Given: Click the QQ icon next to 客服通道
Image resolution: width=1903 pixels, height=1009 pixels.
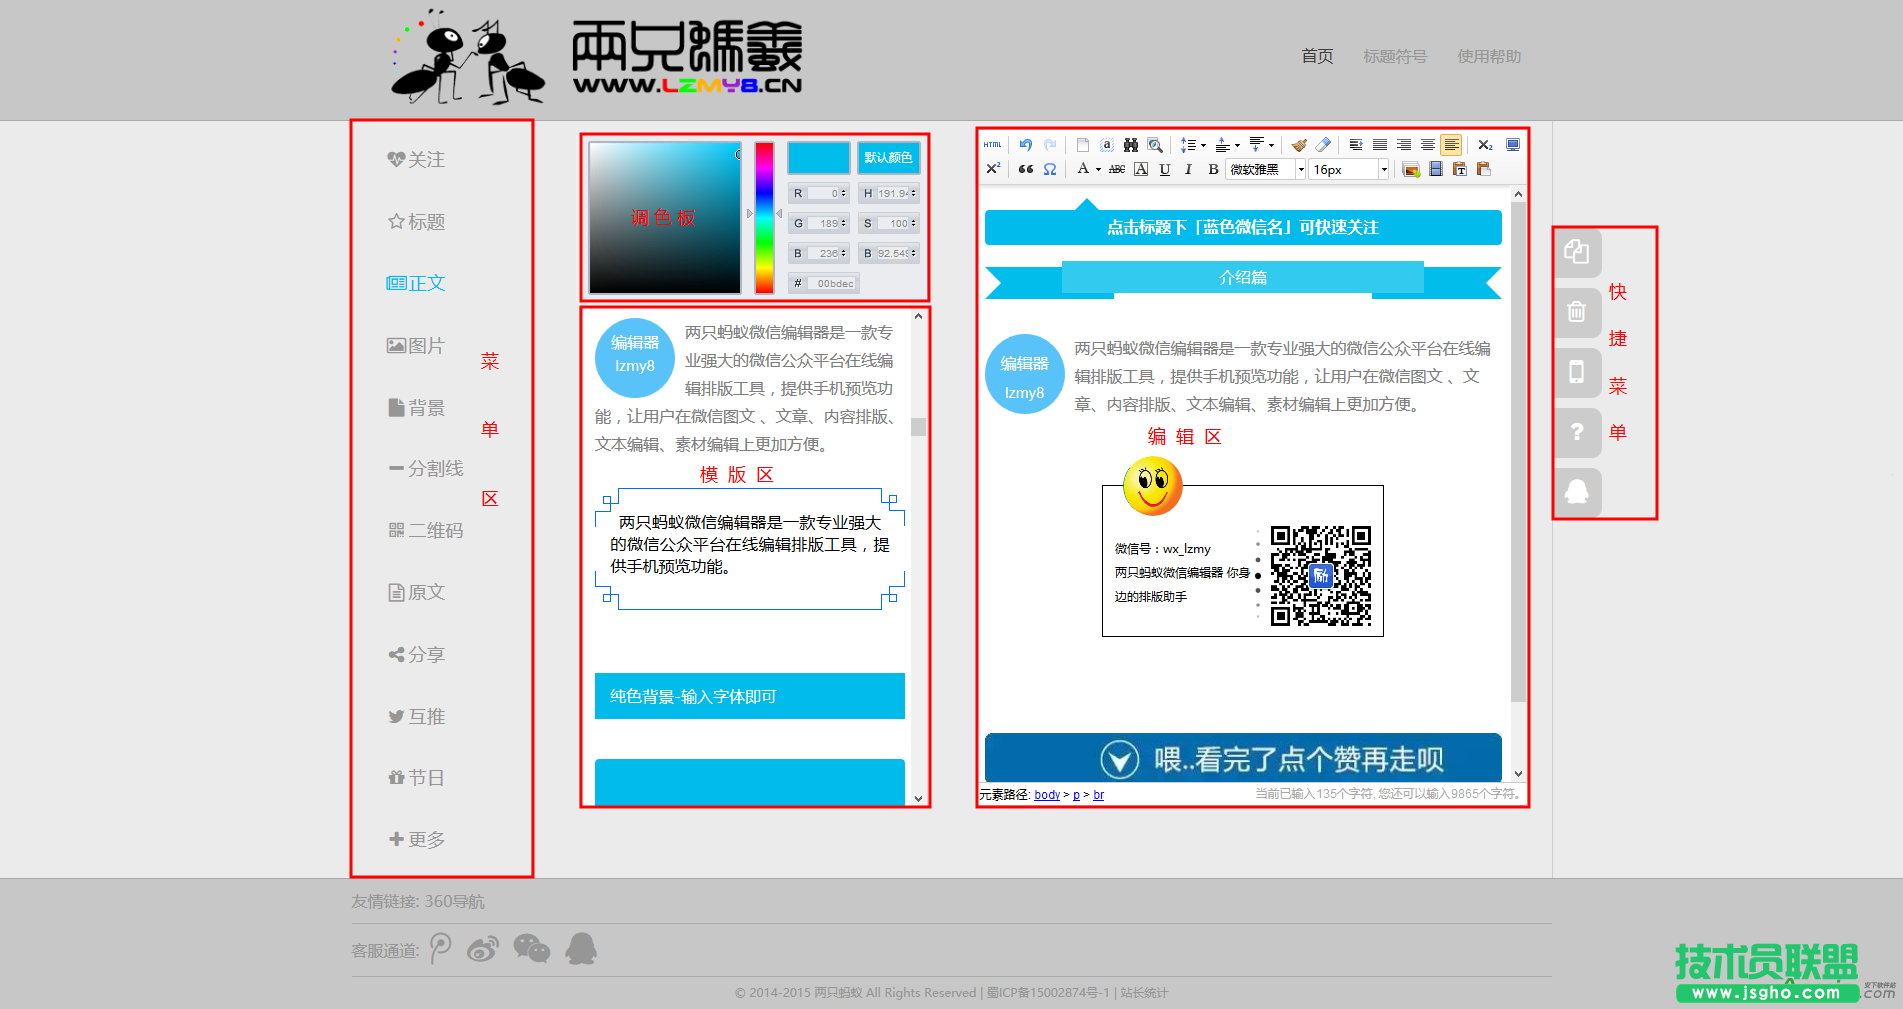Looking at the screenshot, I should pyautogui.click(x=581, y=949).
